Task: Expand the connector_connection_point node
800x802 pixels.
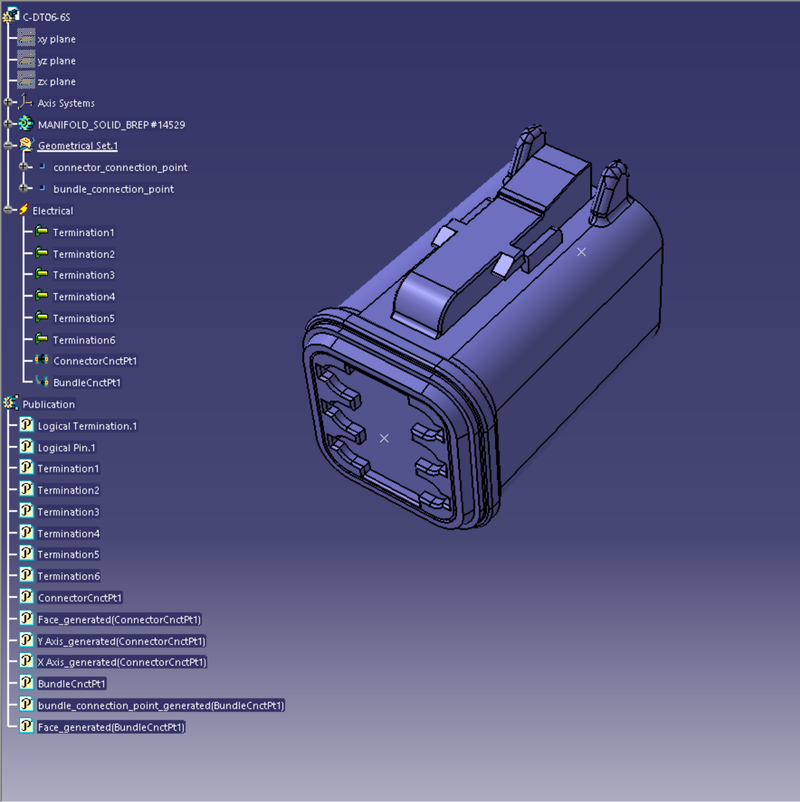Action: 24,167
